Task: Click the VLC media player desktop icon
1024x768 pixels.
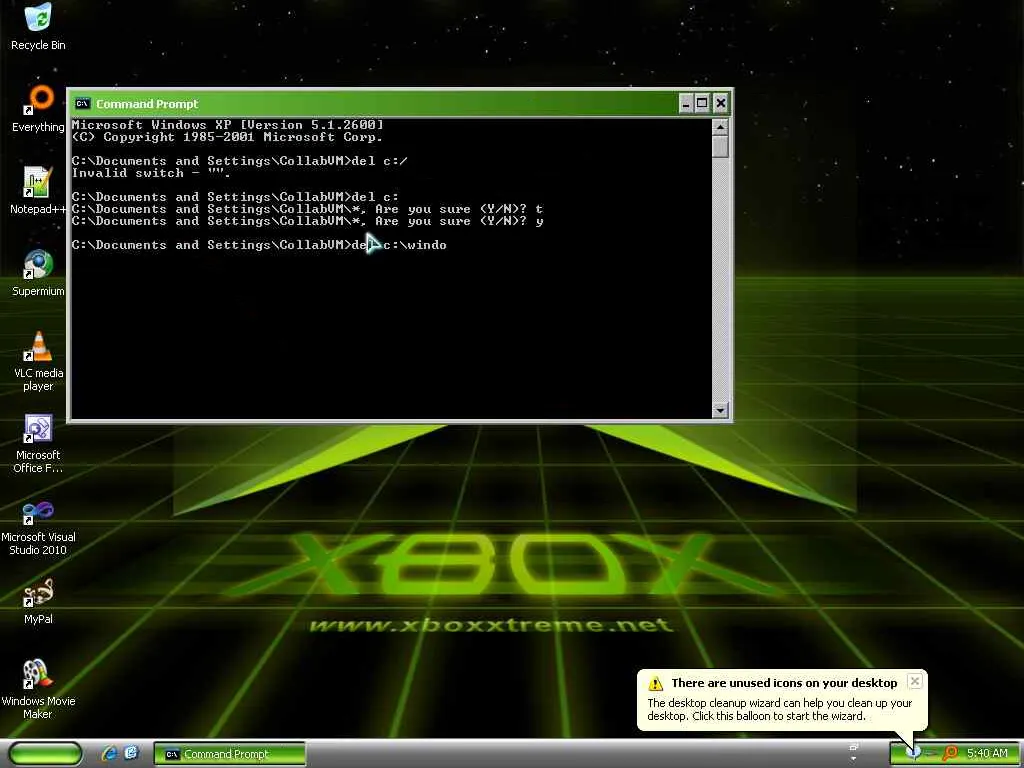Action: (38, 361)
